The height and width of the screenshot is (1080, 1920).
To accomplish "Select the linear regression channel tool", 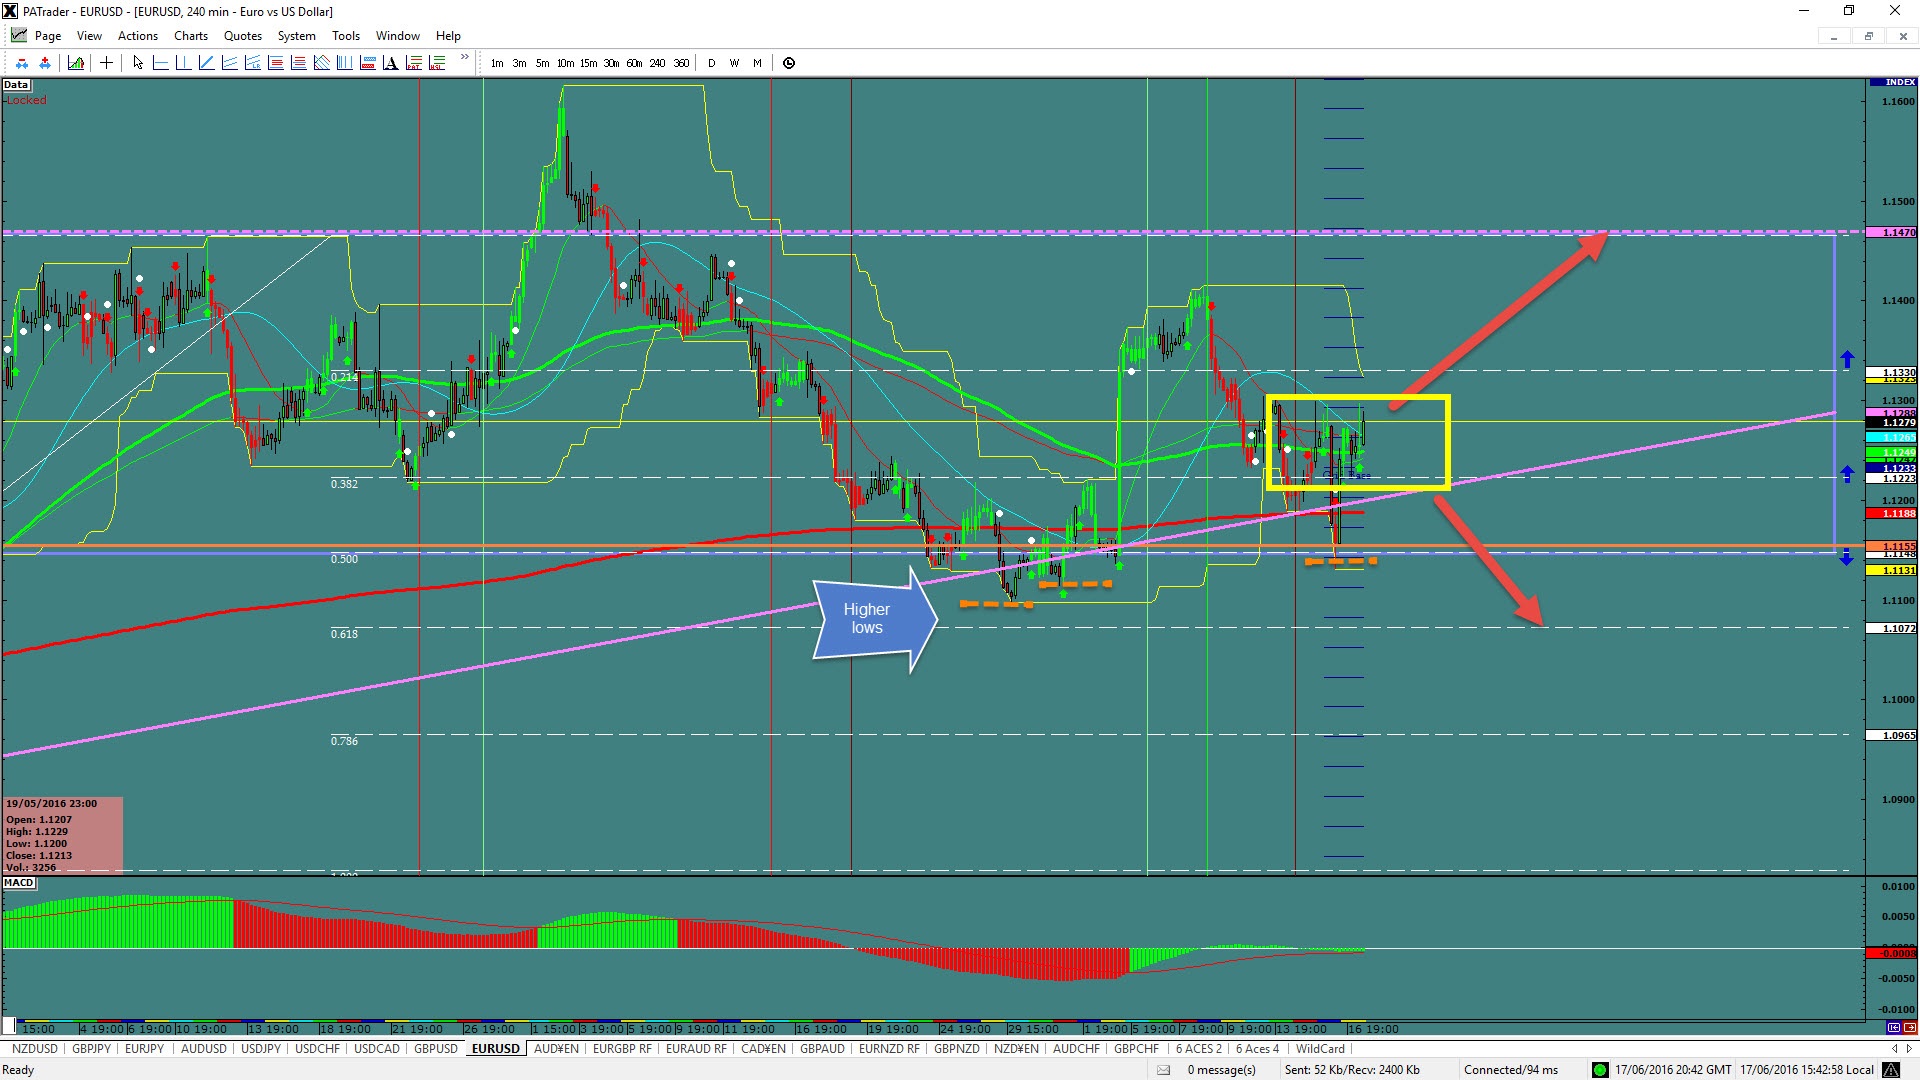I will [252, 63].
